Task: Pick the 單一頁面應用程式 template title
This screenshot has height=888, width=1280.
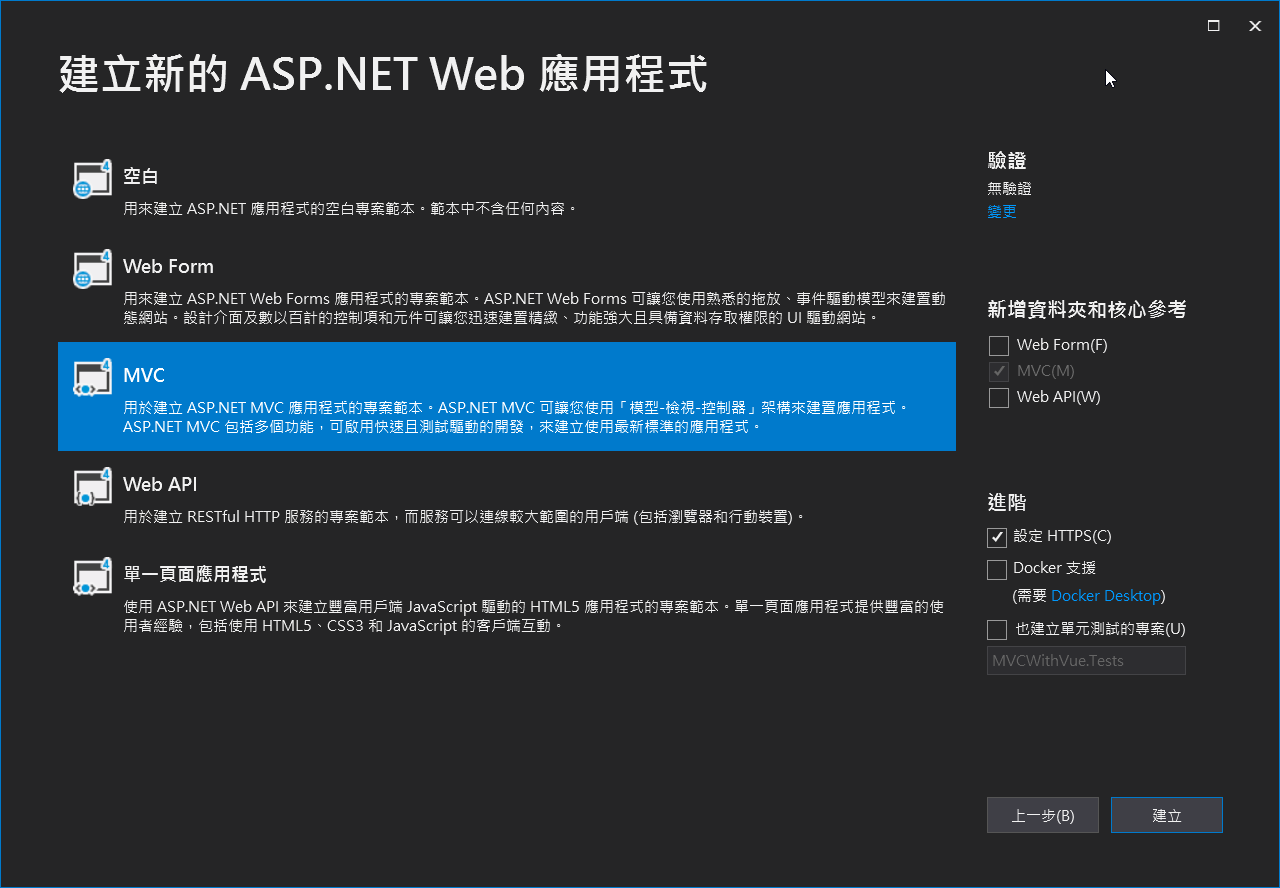Action: [194, 574]
